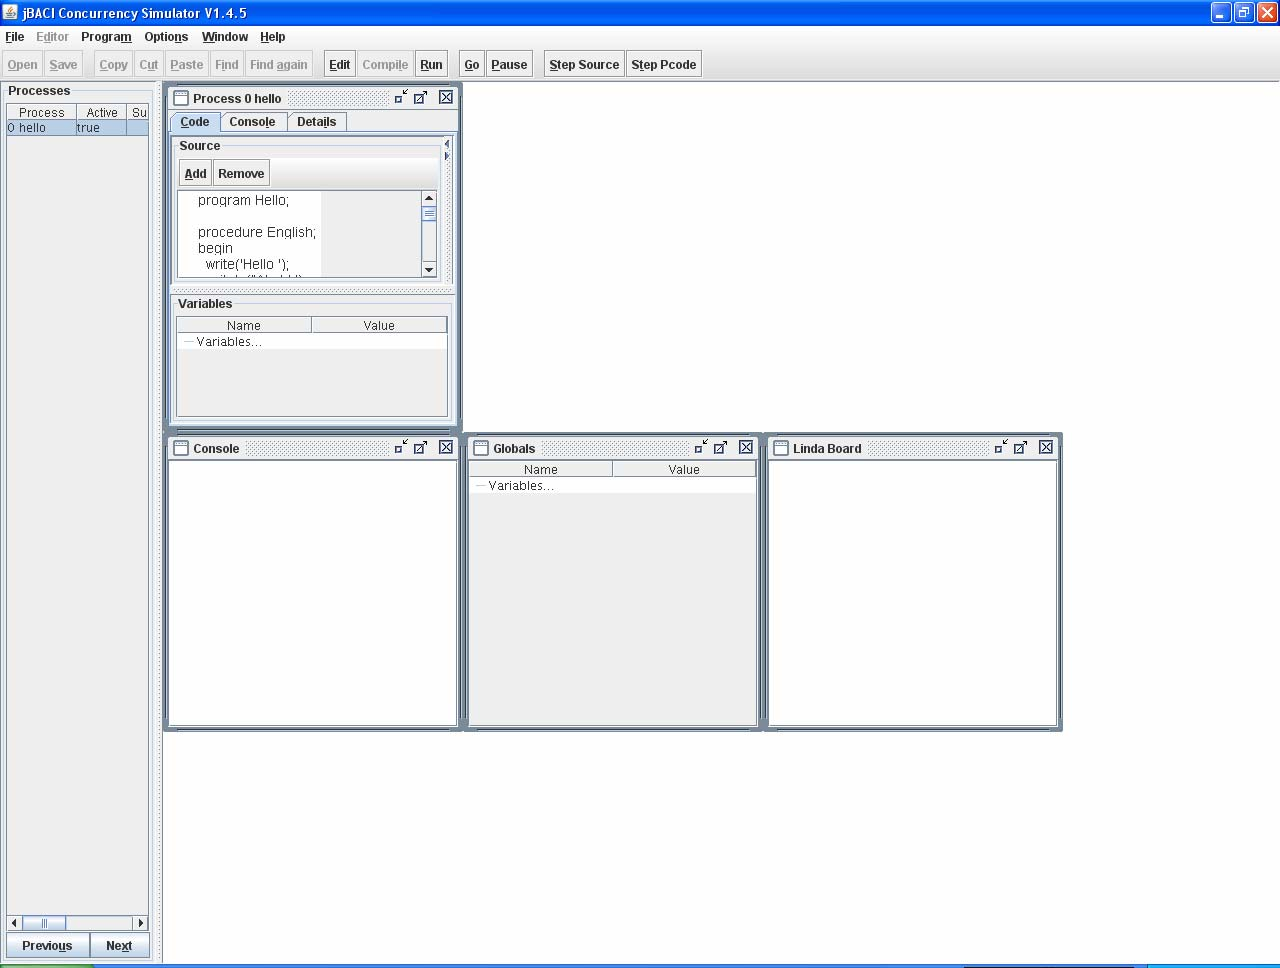Maximize the Globals window

click(721, 447)
